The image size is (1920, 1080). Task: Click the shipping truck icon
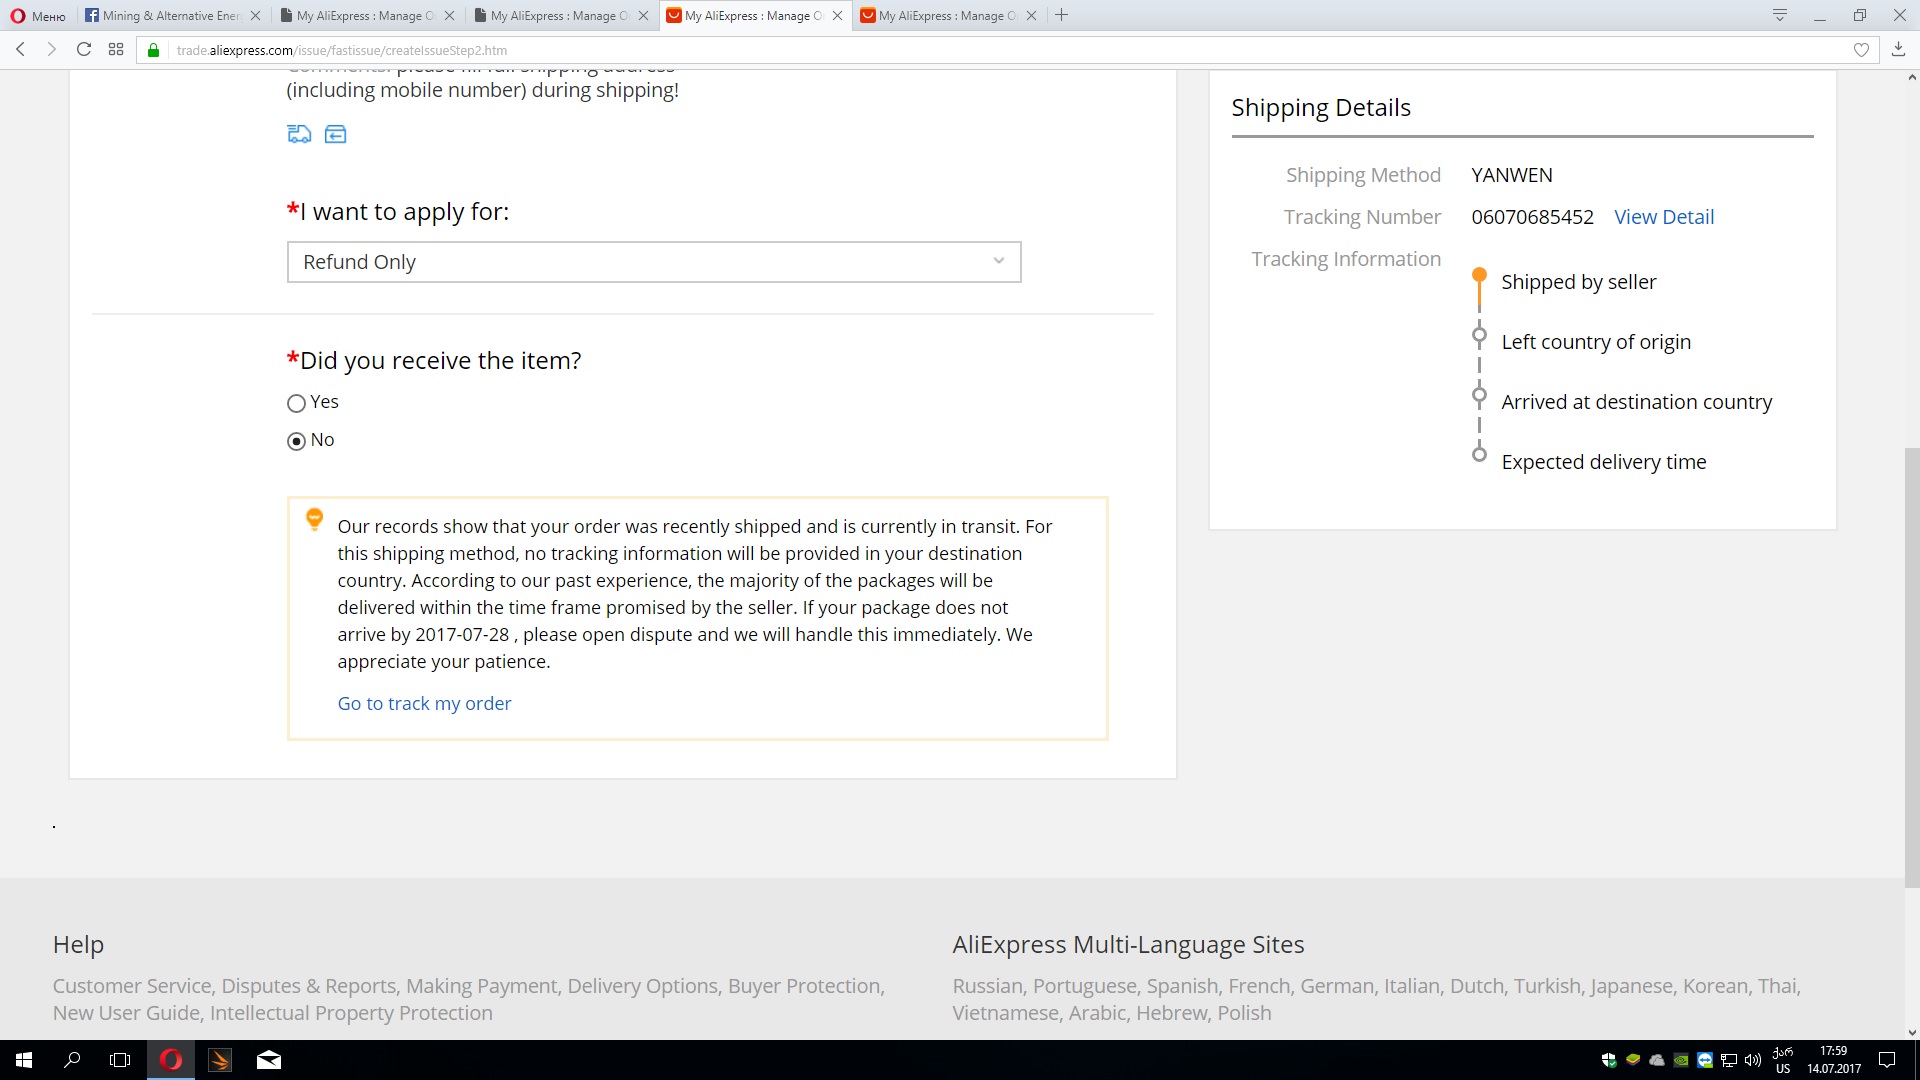coord(299,134)
